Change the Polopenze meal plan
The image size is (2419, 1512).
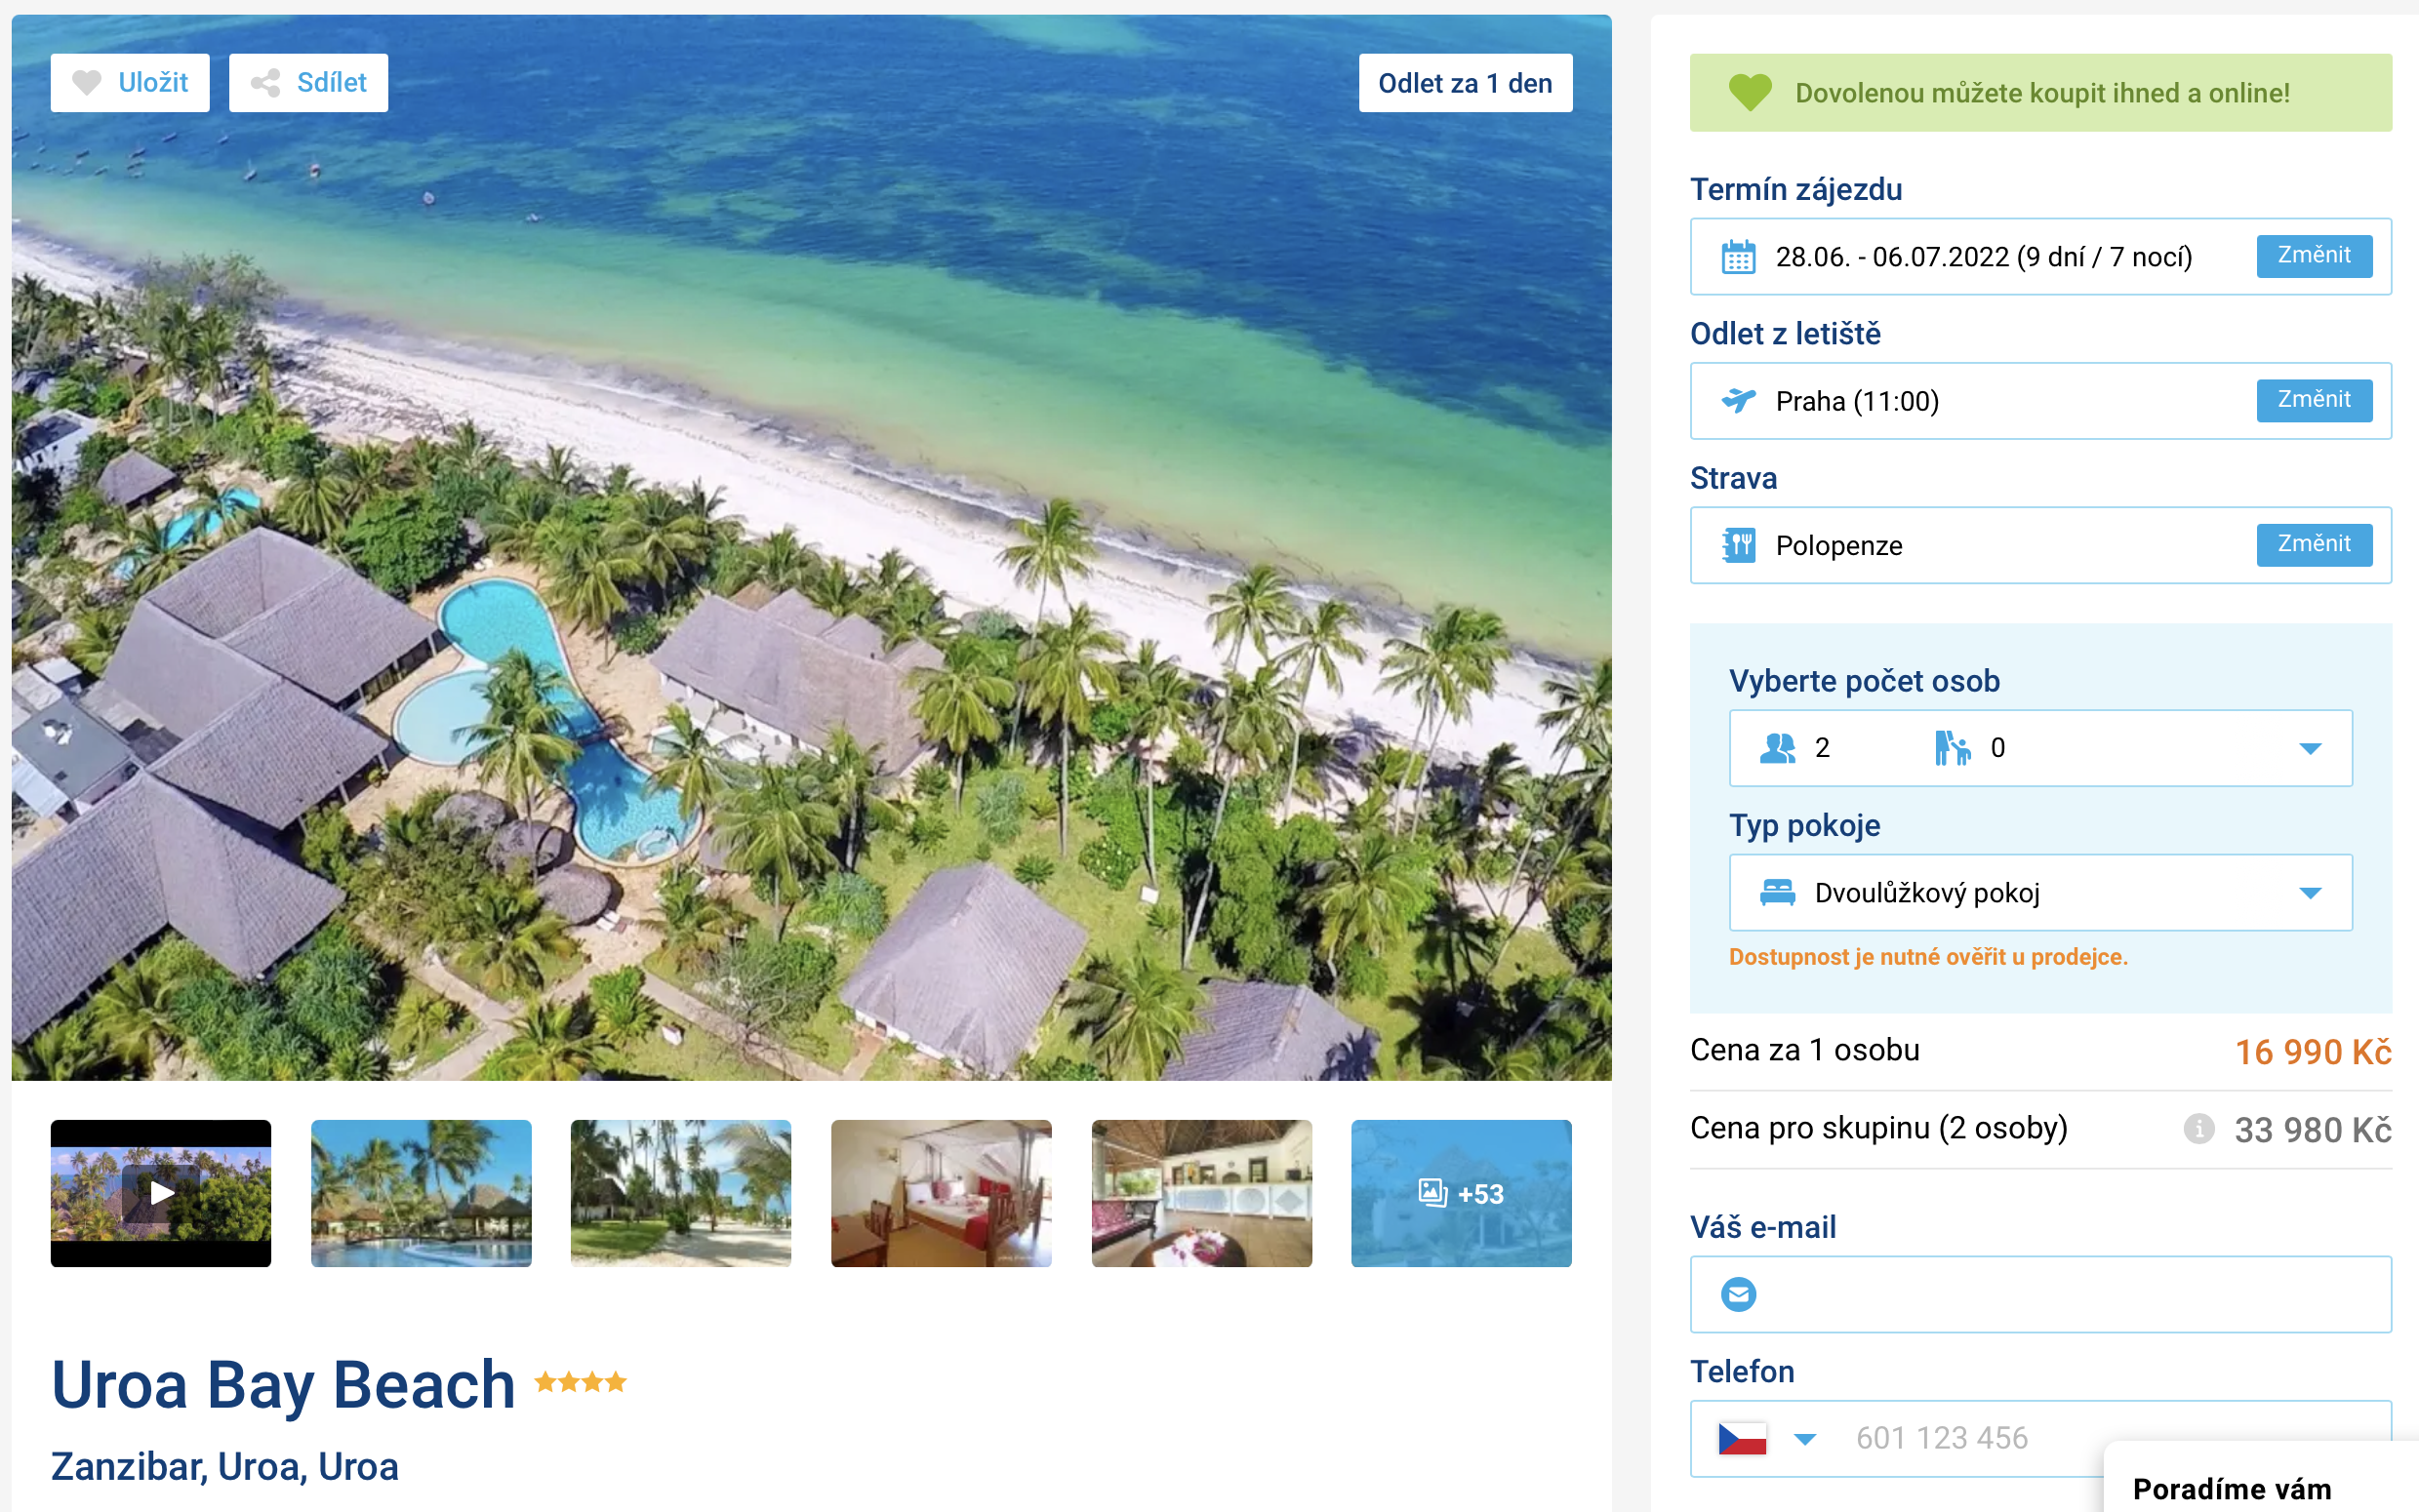pyautogui.click(x=2314, y=545)
